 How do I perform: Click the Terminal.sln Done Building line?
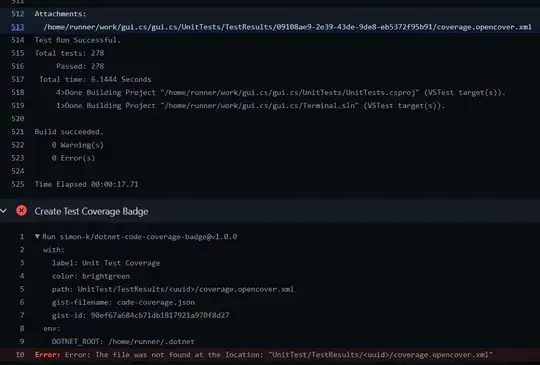(250, 105)
